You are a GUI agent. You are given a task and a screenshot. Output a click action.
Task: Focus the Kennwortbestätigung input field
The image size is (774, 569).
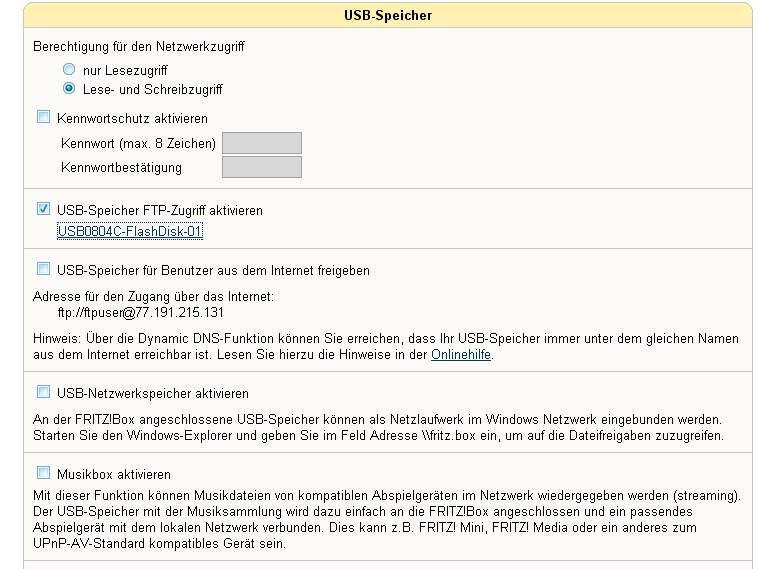(x=261, y=167)
